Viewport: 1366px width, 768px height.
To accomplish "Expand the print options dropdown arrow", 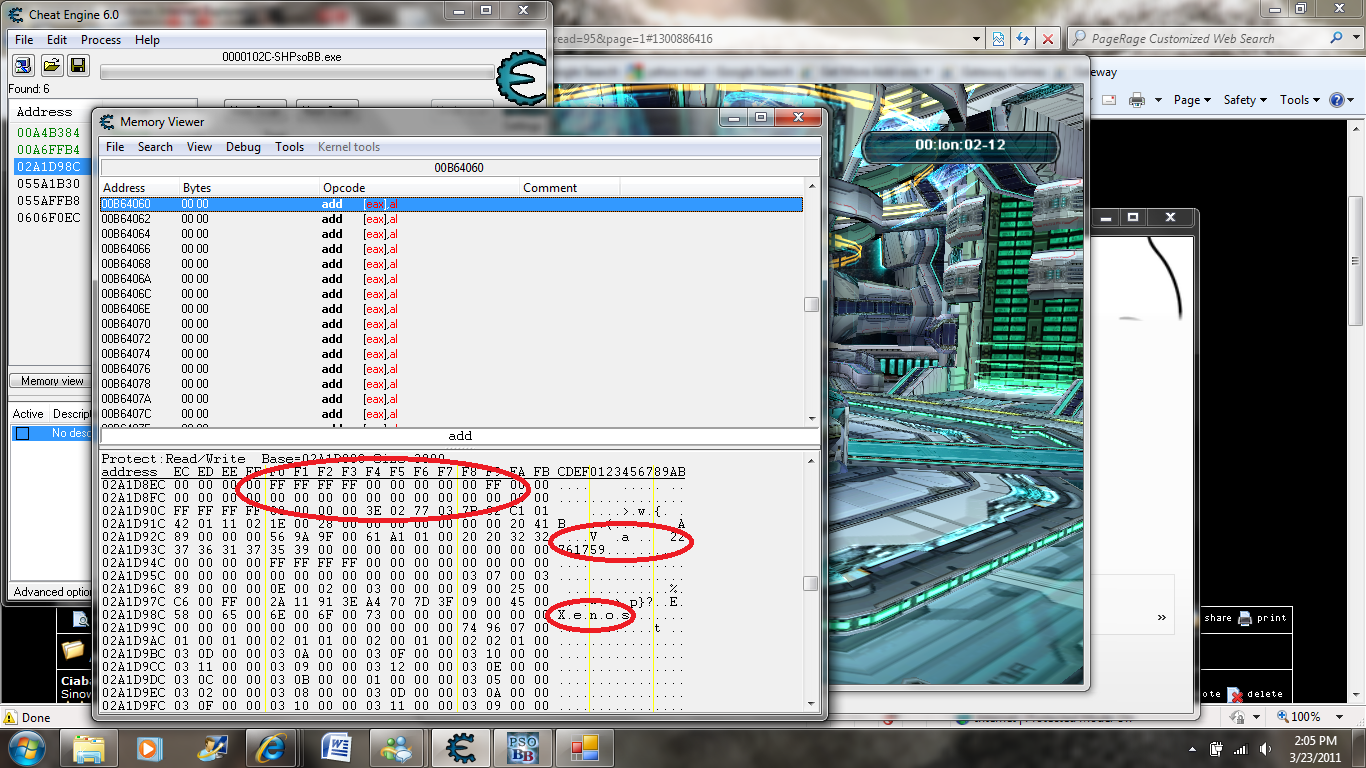I will pos(1158,100).
